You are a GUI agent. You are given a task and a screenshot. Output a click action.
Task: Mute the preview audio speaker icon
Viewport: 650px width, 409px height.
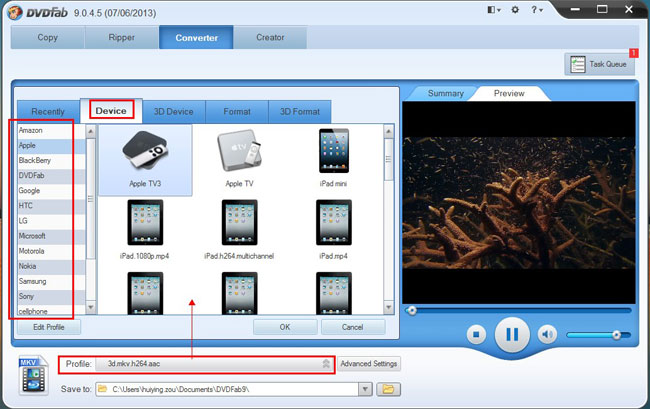[x=547, y=334]
